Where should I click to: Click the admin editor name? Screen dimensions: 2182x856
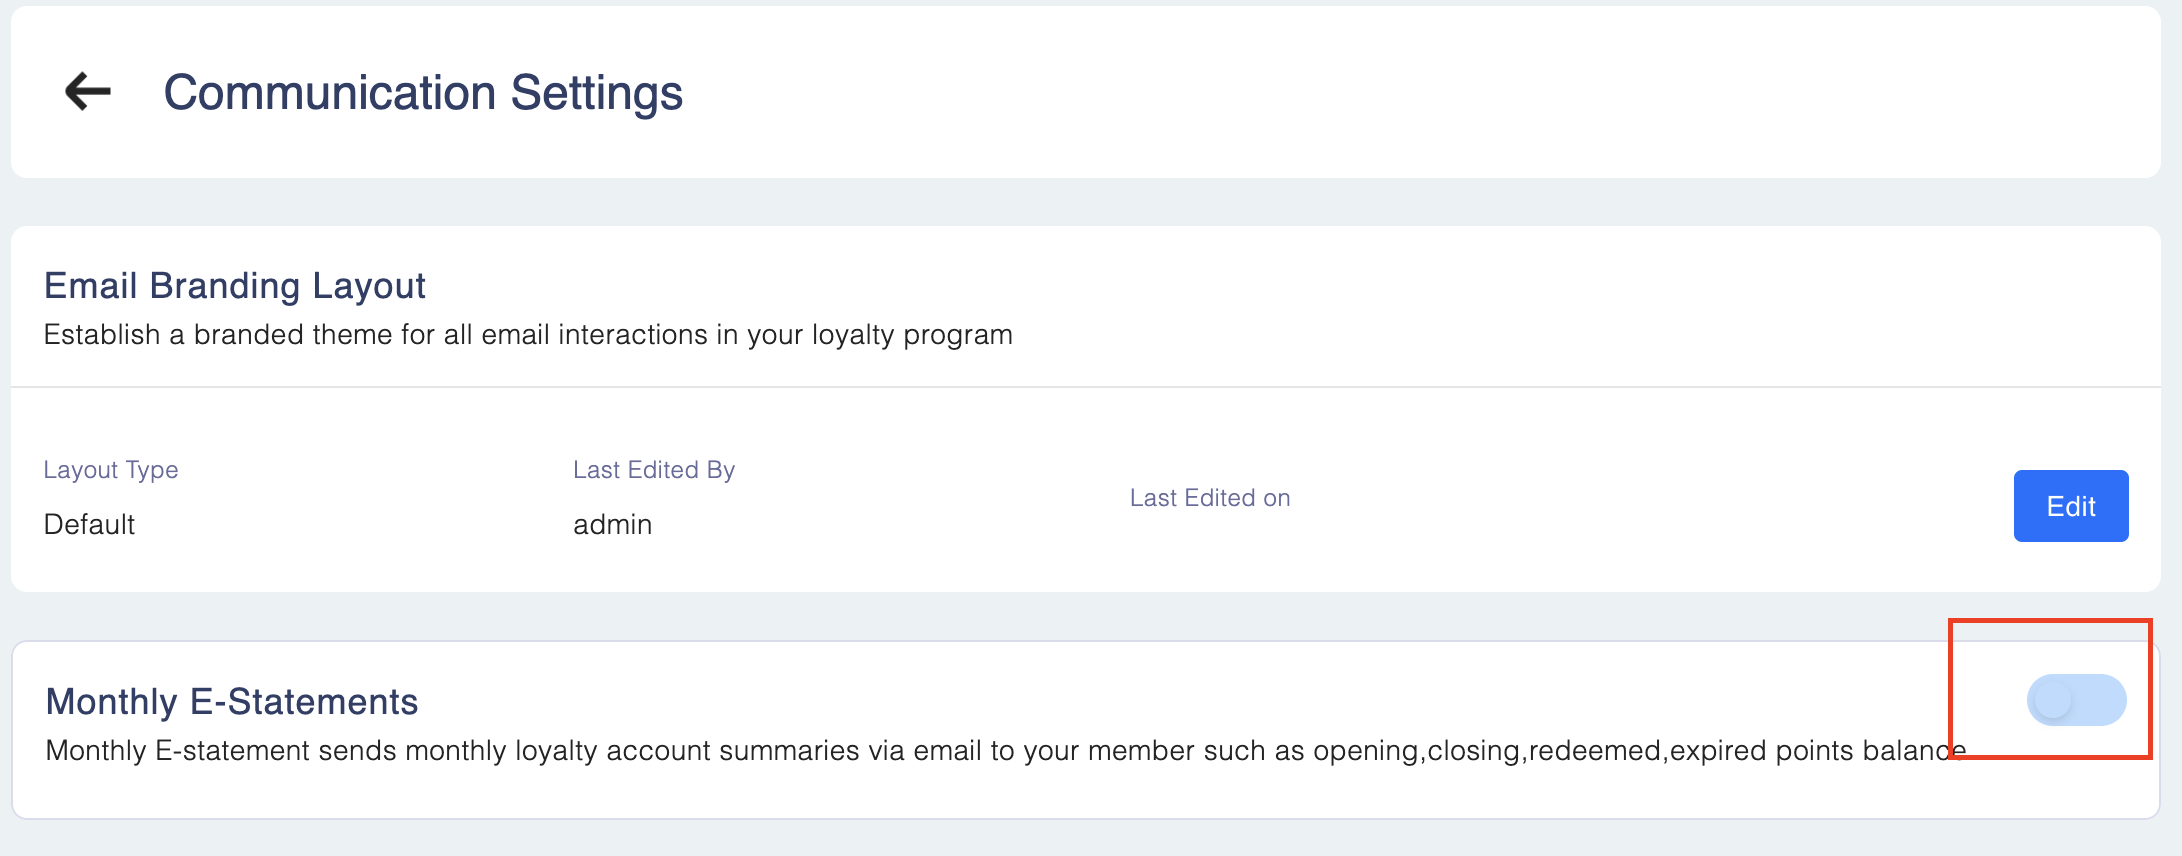(x=612, y=524)
